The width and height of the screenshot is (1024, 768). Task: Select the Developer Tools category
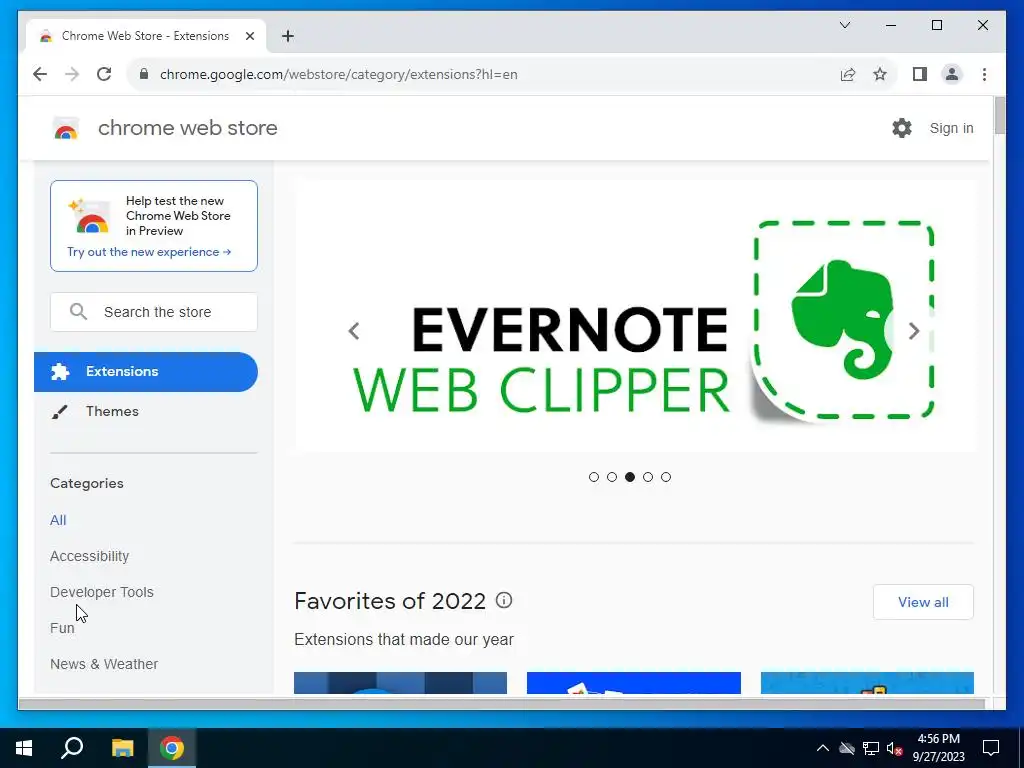coord(102,592)
